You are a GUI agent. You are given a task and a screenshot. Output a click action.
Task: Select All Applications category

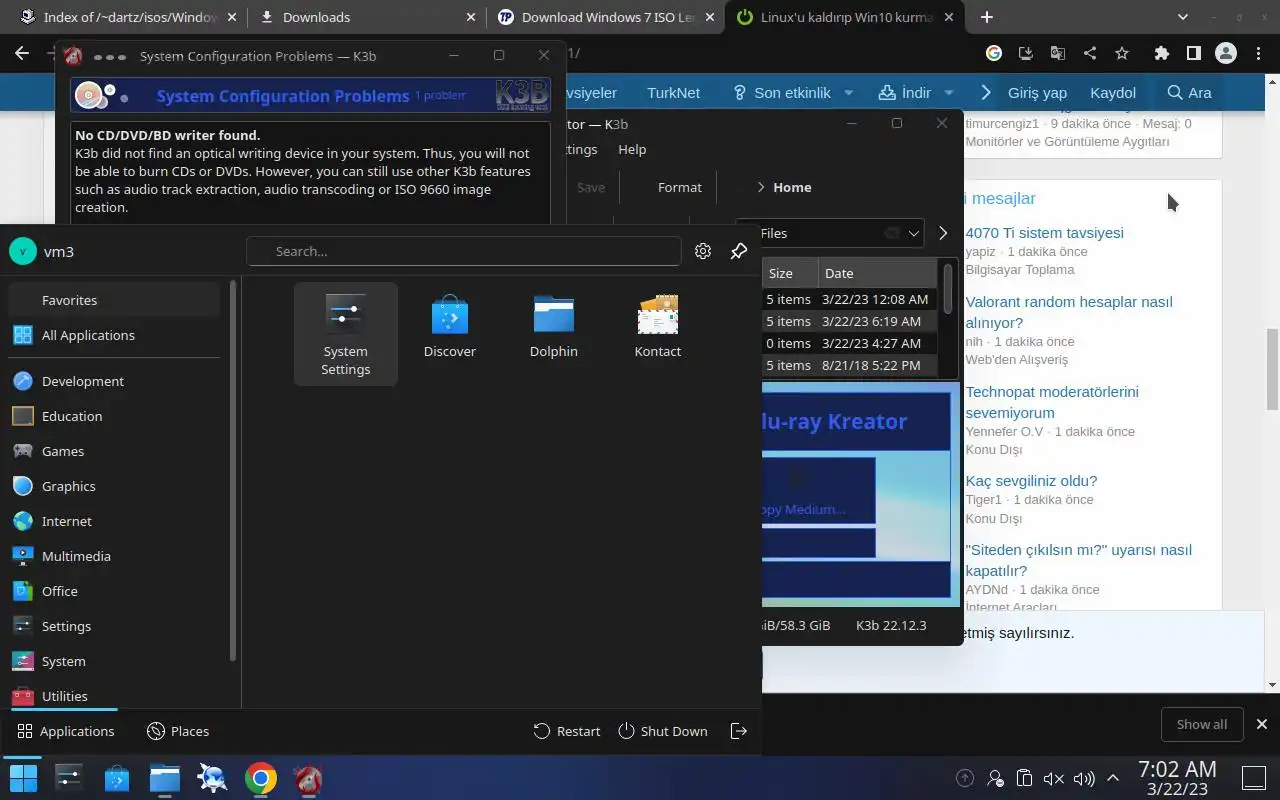tap(114, 335)
